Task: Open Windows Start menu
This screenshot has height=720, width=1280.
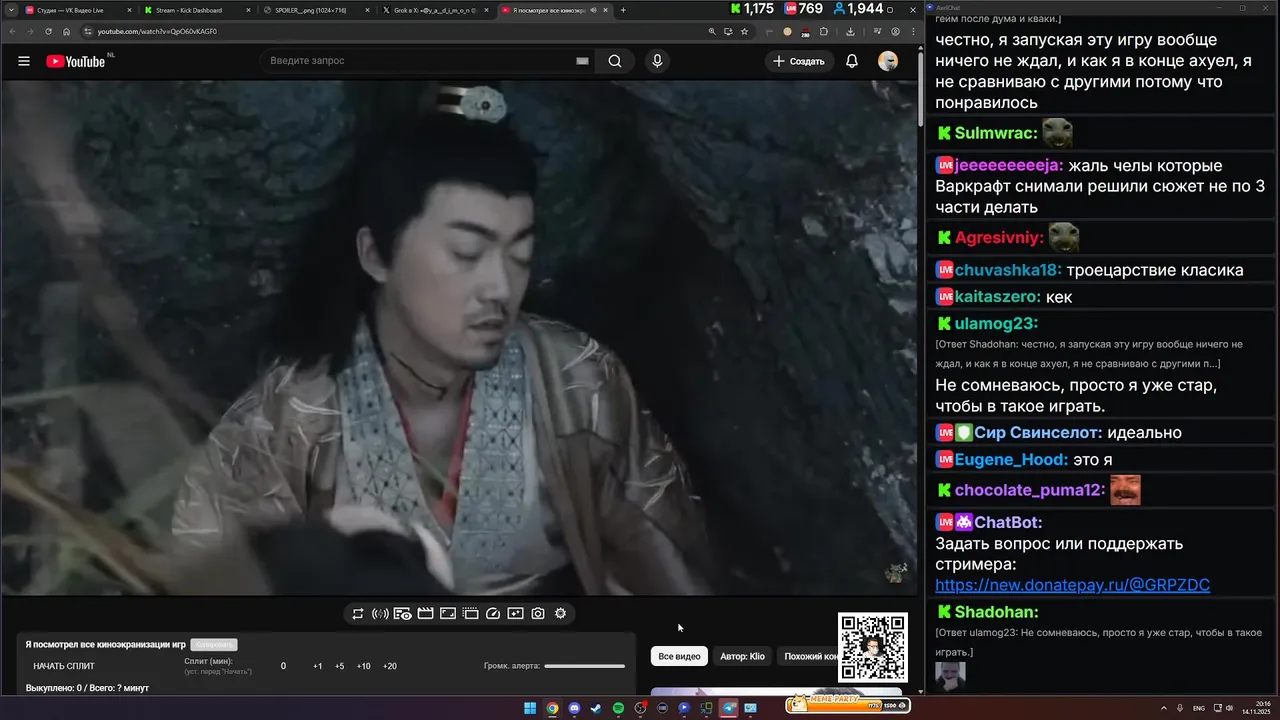Action: click(530, 708)
